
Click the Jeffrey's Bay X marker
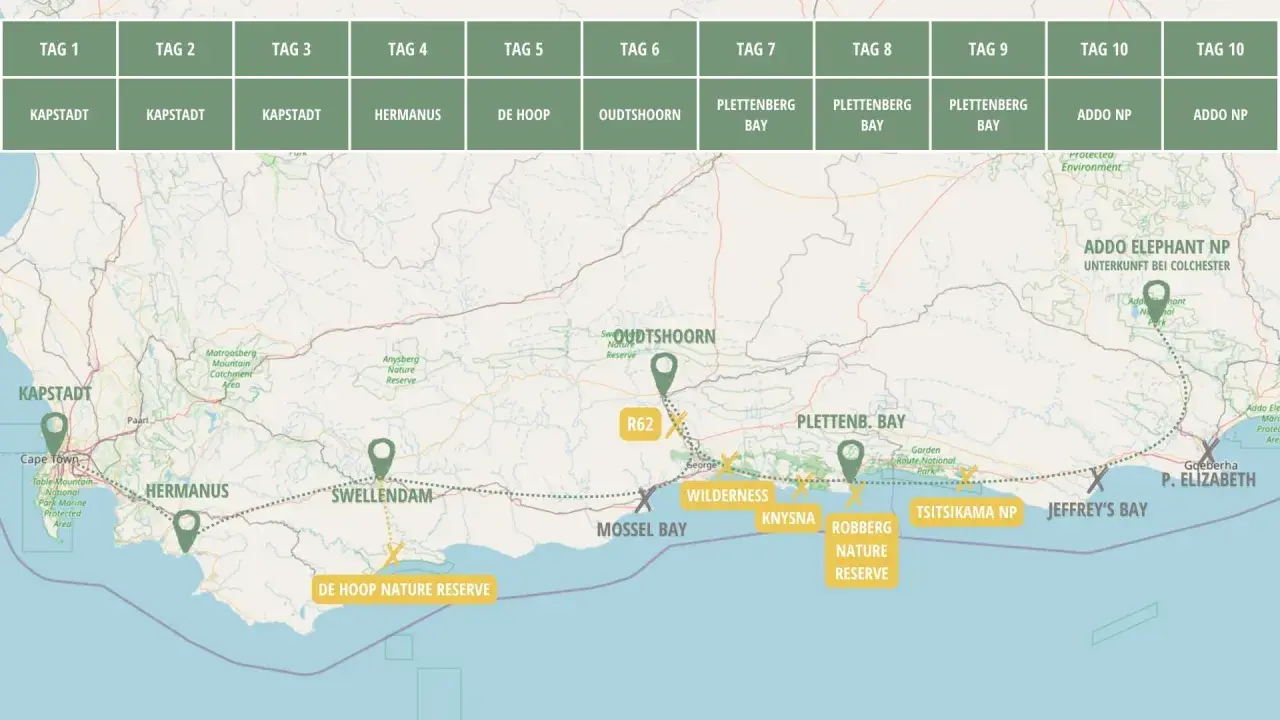[x=1097, y=479]
